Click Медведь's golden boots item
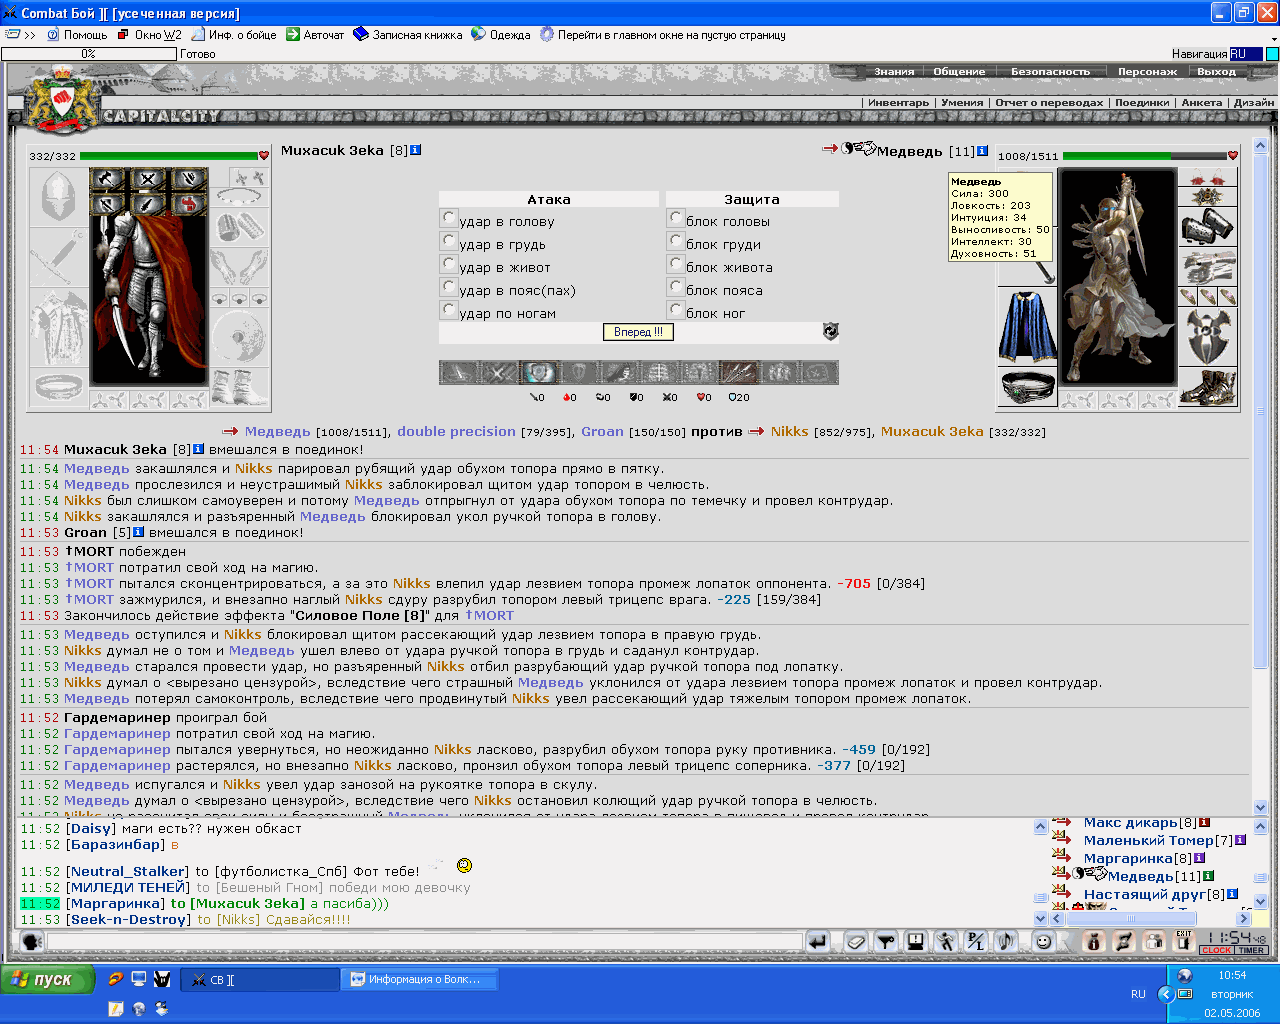 click(1208, 387)
